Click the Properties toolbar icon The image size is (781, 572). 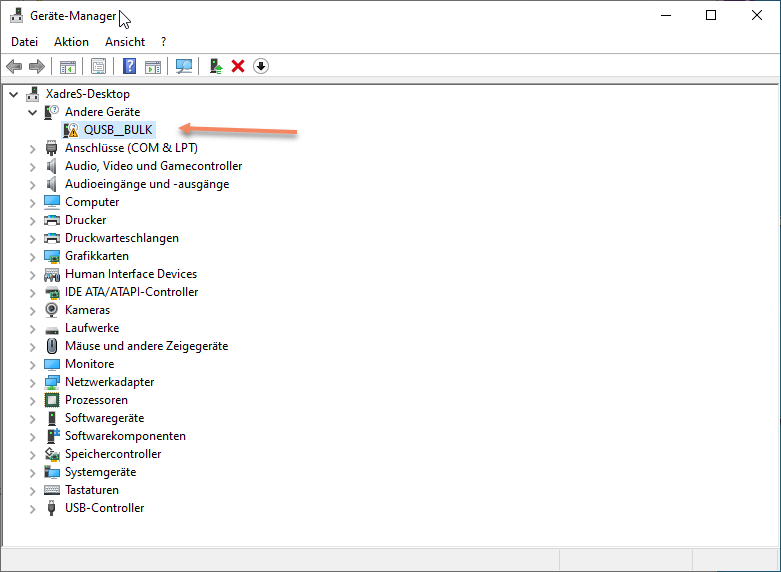pos(98,66)
